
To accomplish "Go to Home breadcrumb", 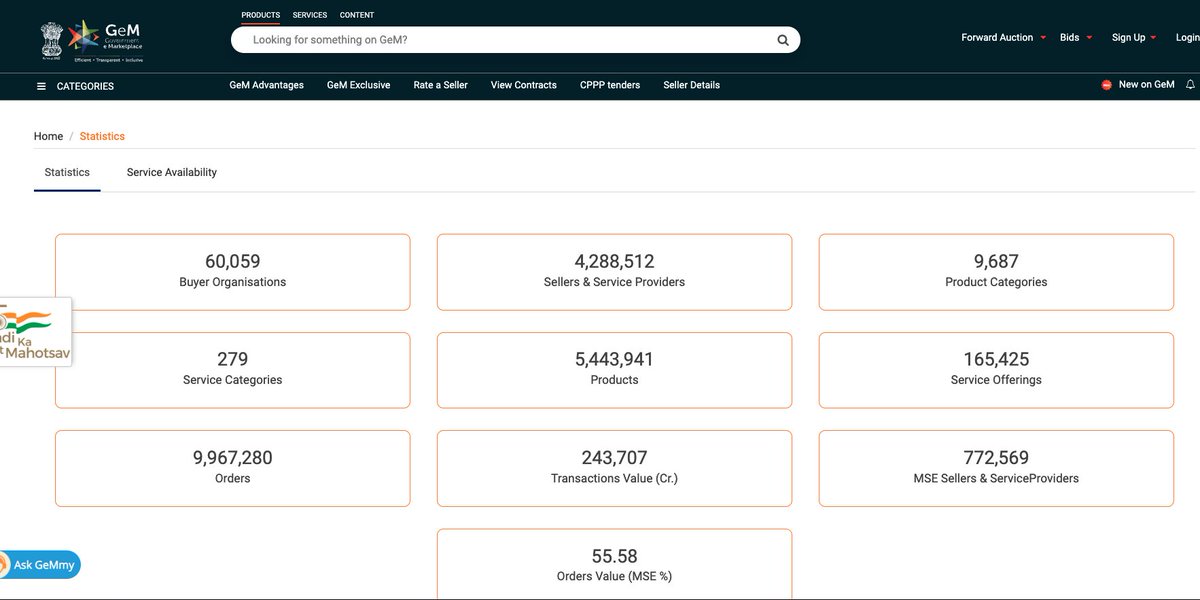I will (48, 136).
